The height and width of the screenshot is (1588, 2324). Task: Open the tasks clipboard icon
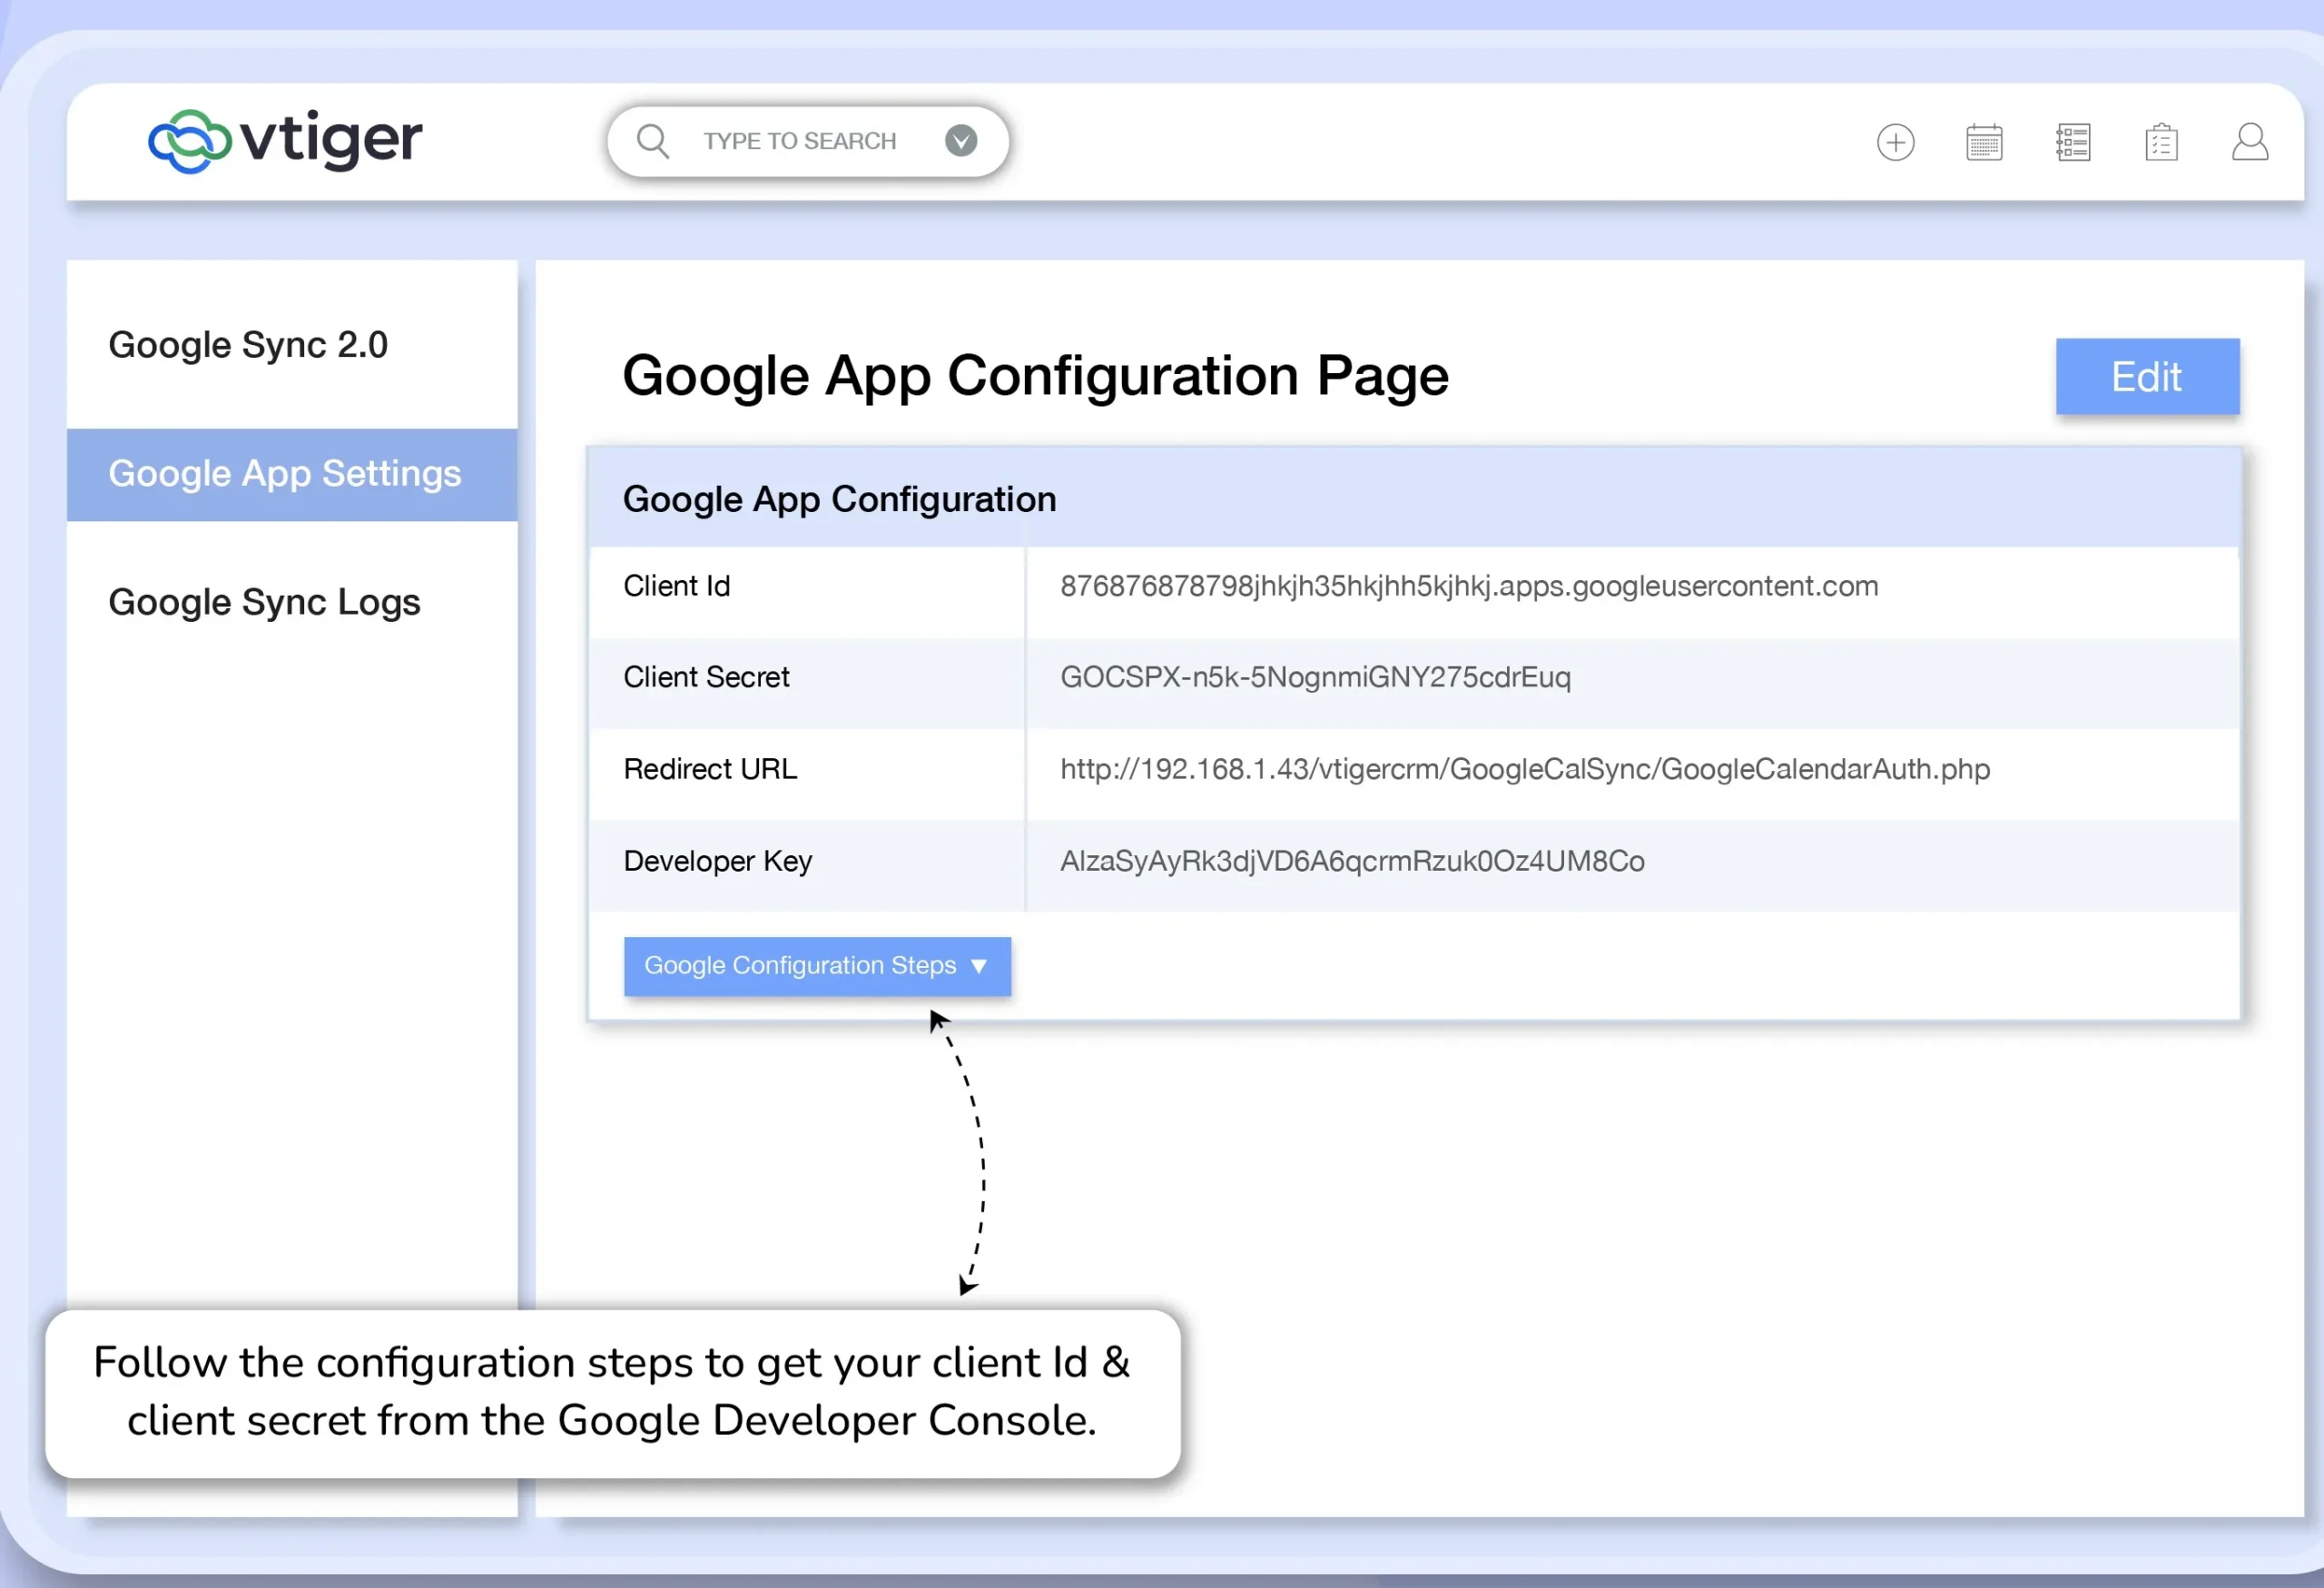[2161, 142]
